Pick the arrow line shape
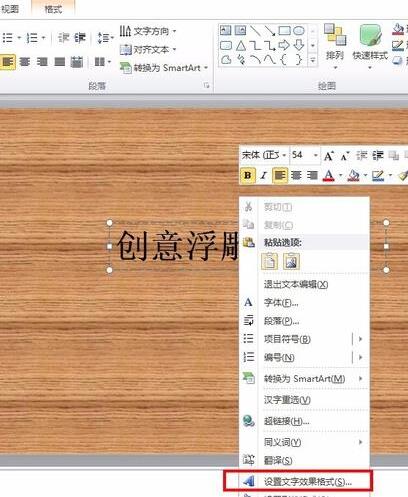 270,31
